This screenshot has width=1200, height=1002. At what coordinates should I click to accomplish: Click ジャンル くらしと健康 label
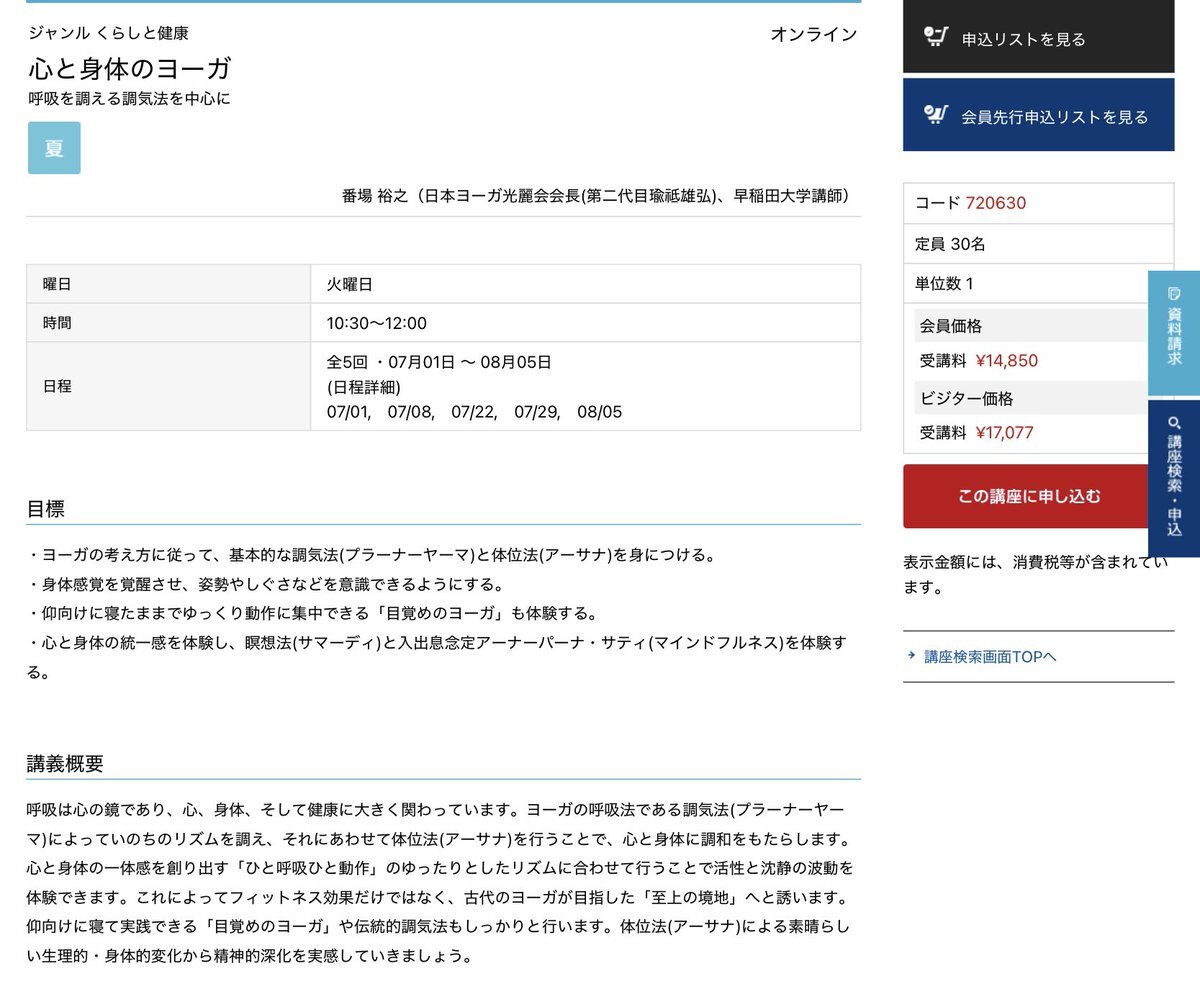[108, 33]
